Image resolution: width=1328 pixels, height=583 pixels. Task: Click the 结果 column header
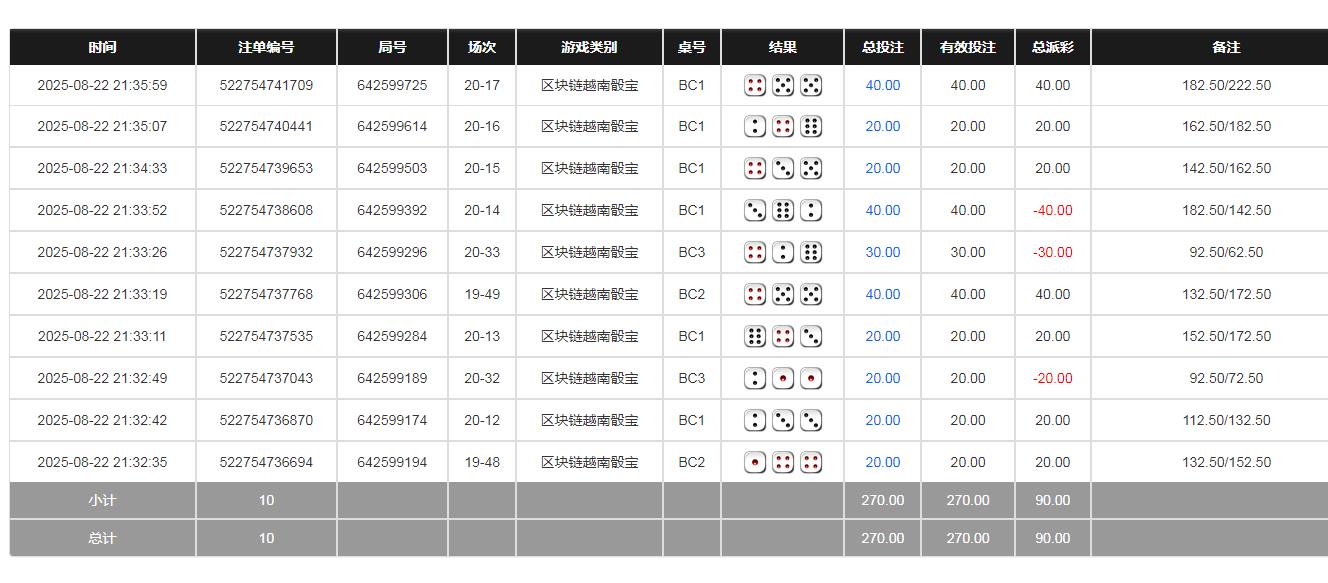pos(782,47)
